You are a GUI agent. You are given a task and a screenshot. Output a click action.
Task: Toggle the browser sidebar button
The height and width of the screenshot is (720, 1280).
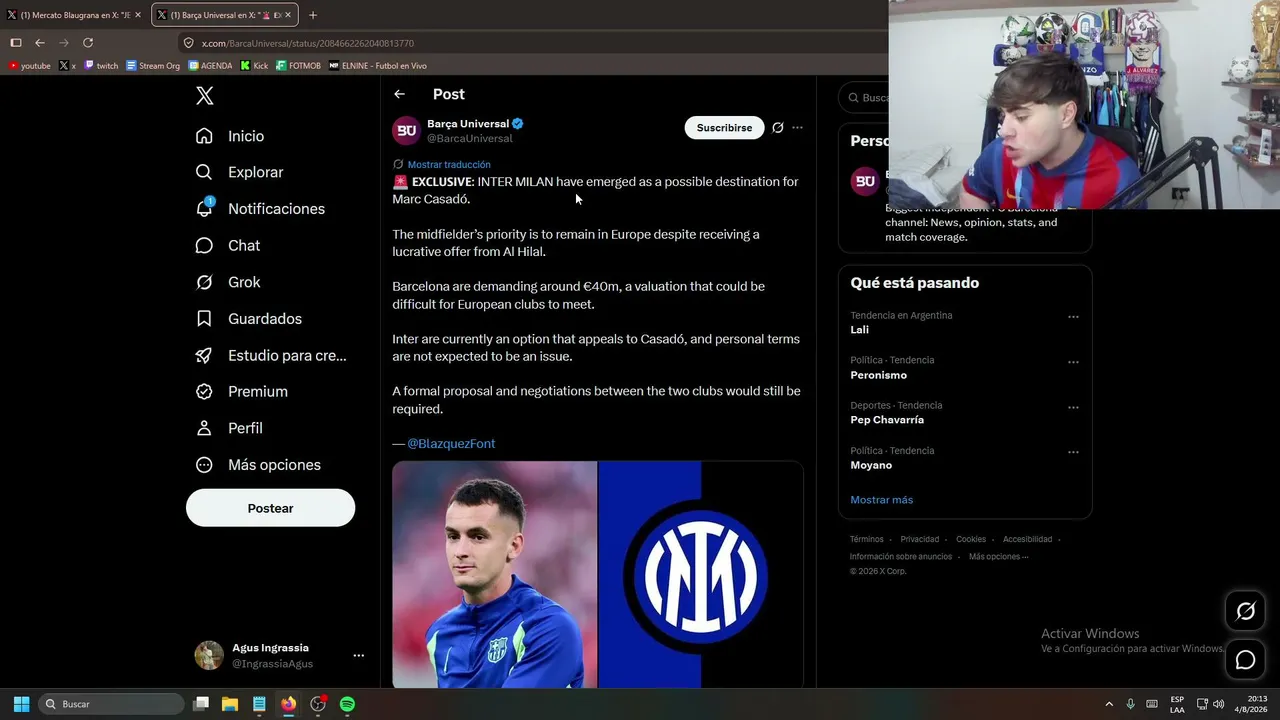(x=16, y=43)
